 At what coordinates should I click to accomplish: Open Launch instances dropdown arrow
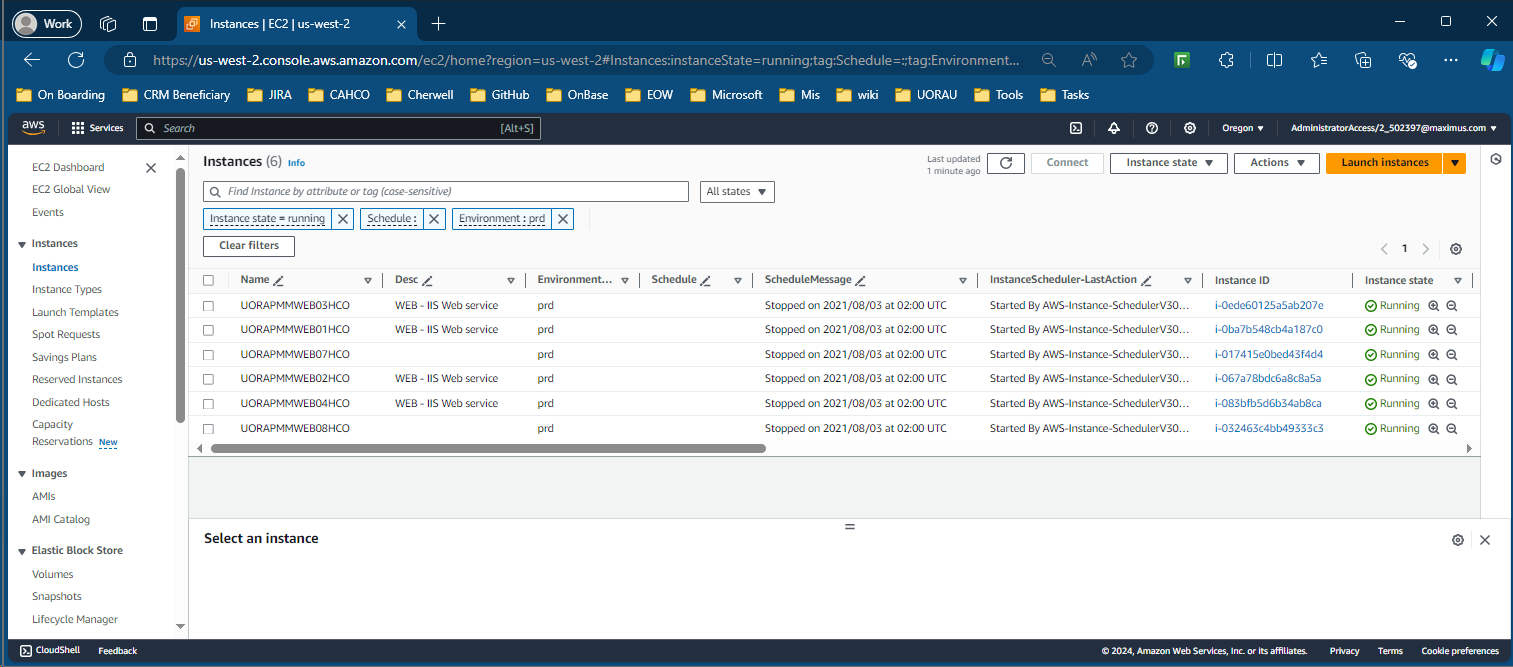coord(1455,163)
